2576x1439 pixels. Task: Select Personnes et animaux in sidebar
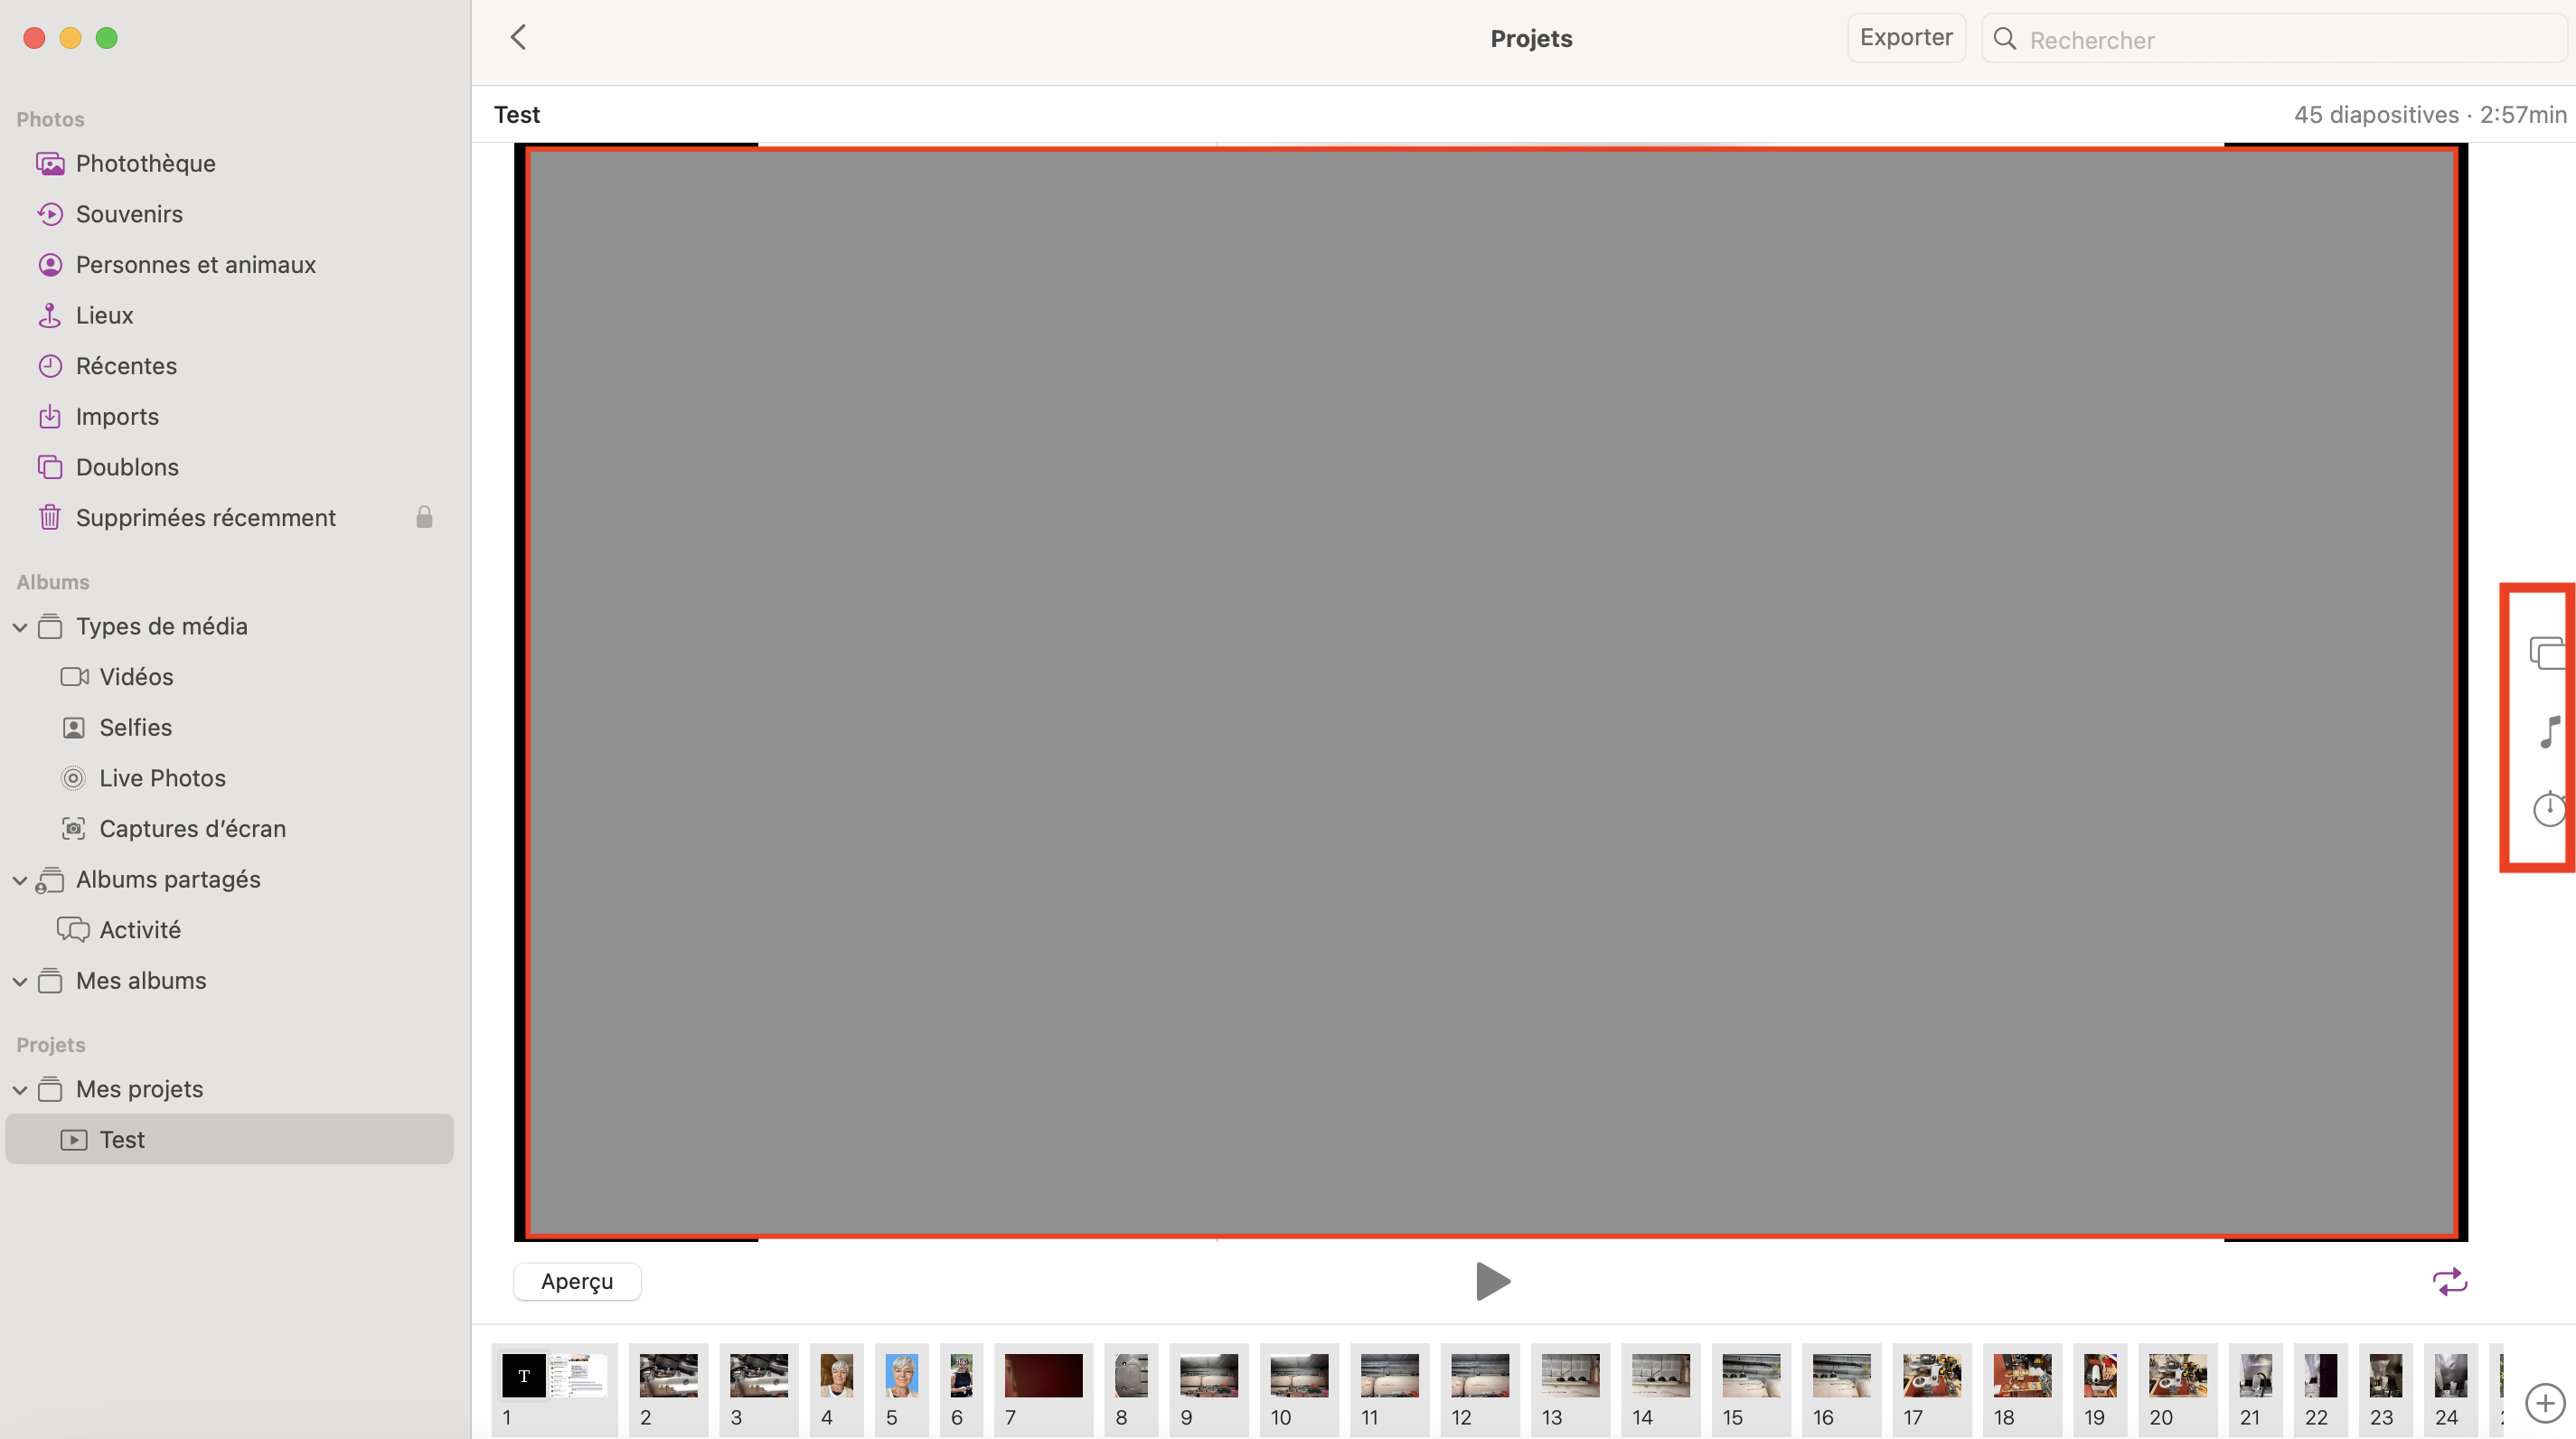pos(195,264)
